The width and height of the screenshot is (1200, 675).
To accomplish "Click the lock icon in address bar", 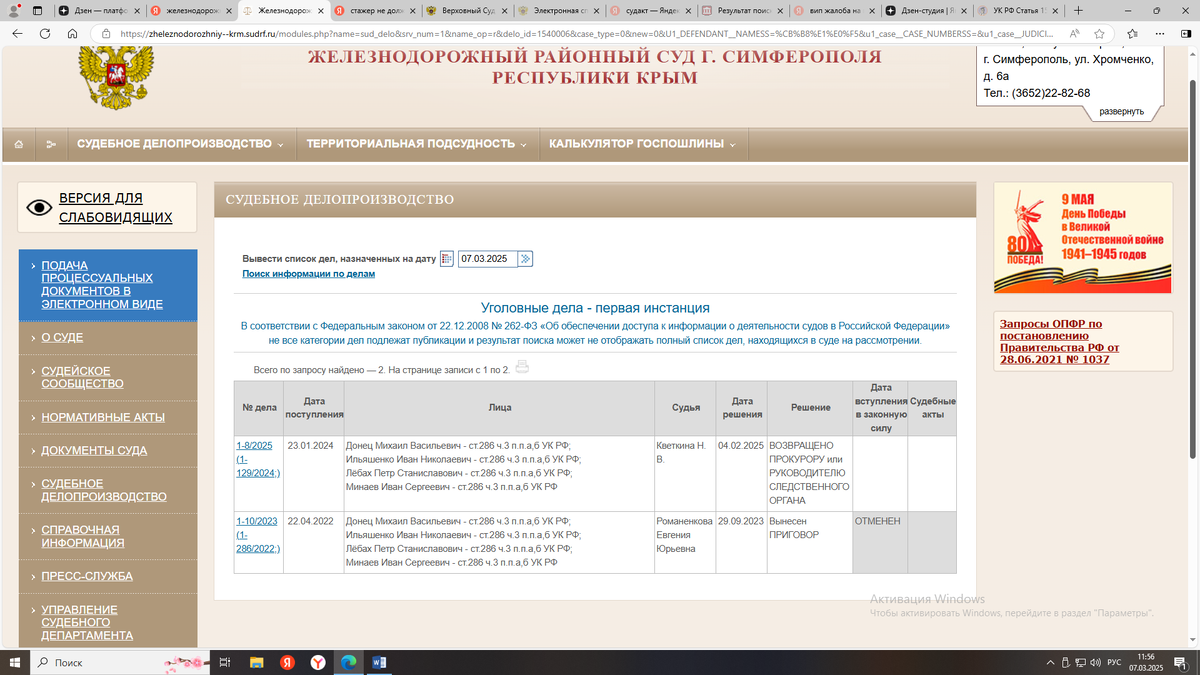I will [x=107, y=33].
